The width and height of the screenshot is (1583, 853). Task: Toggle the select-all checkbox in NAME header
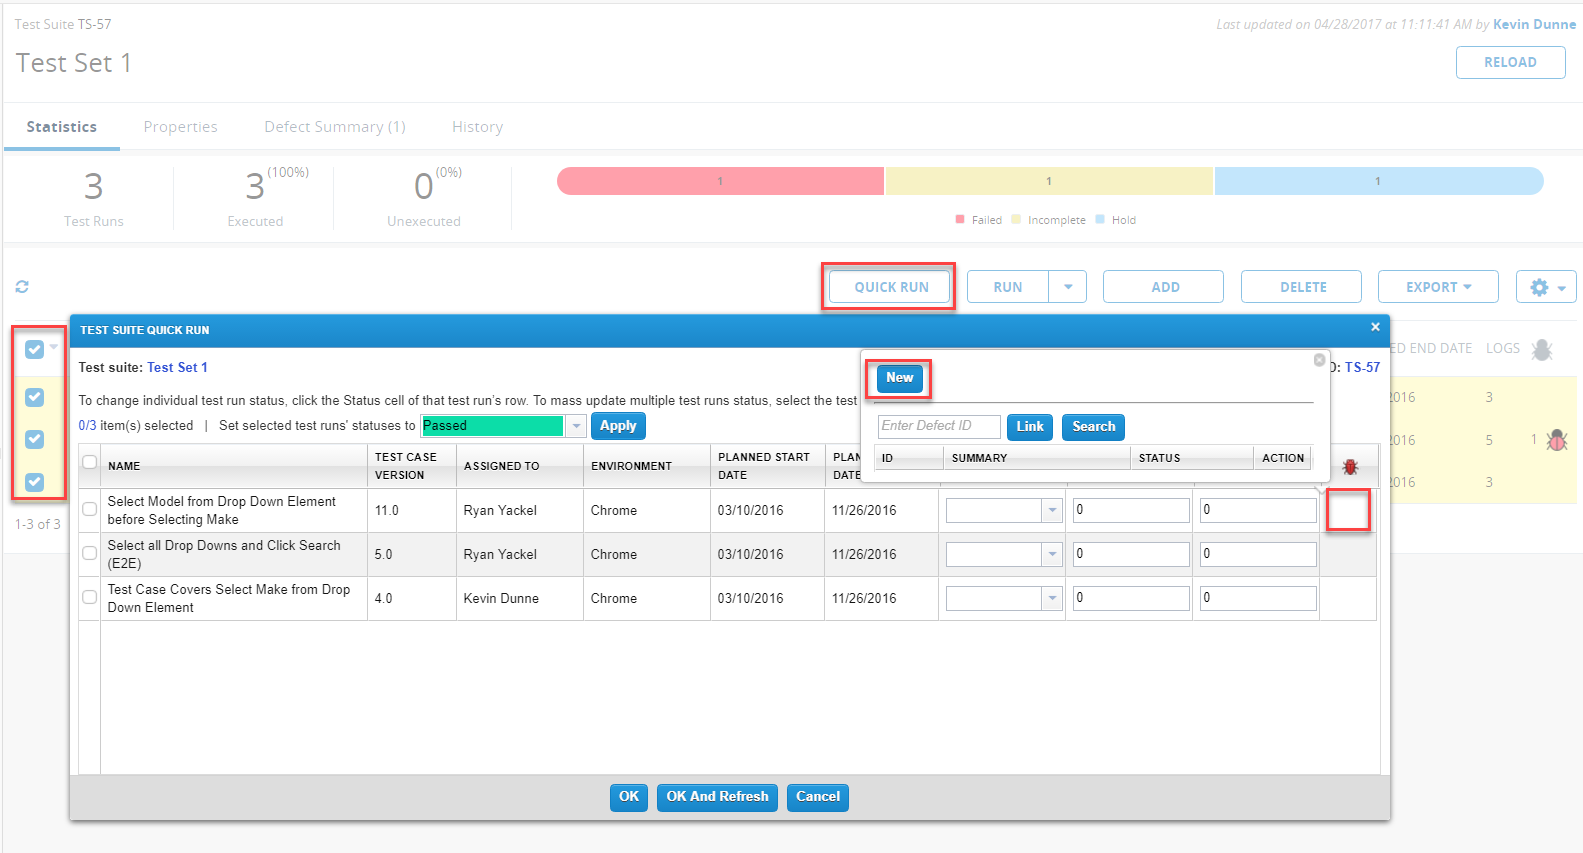[90, 462]
